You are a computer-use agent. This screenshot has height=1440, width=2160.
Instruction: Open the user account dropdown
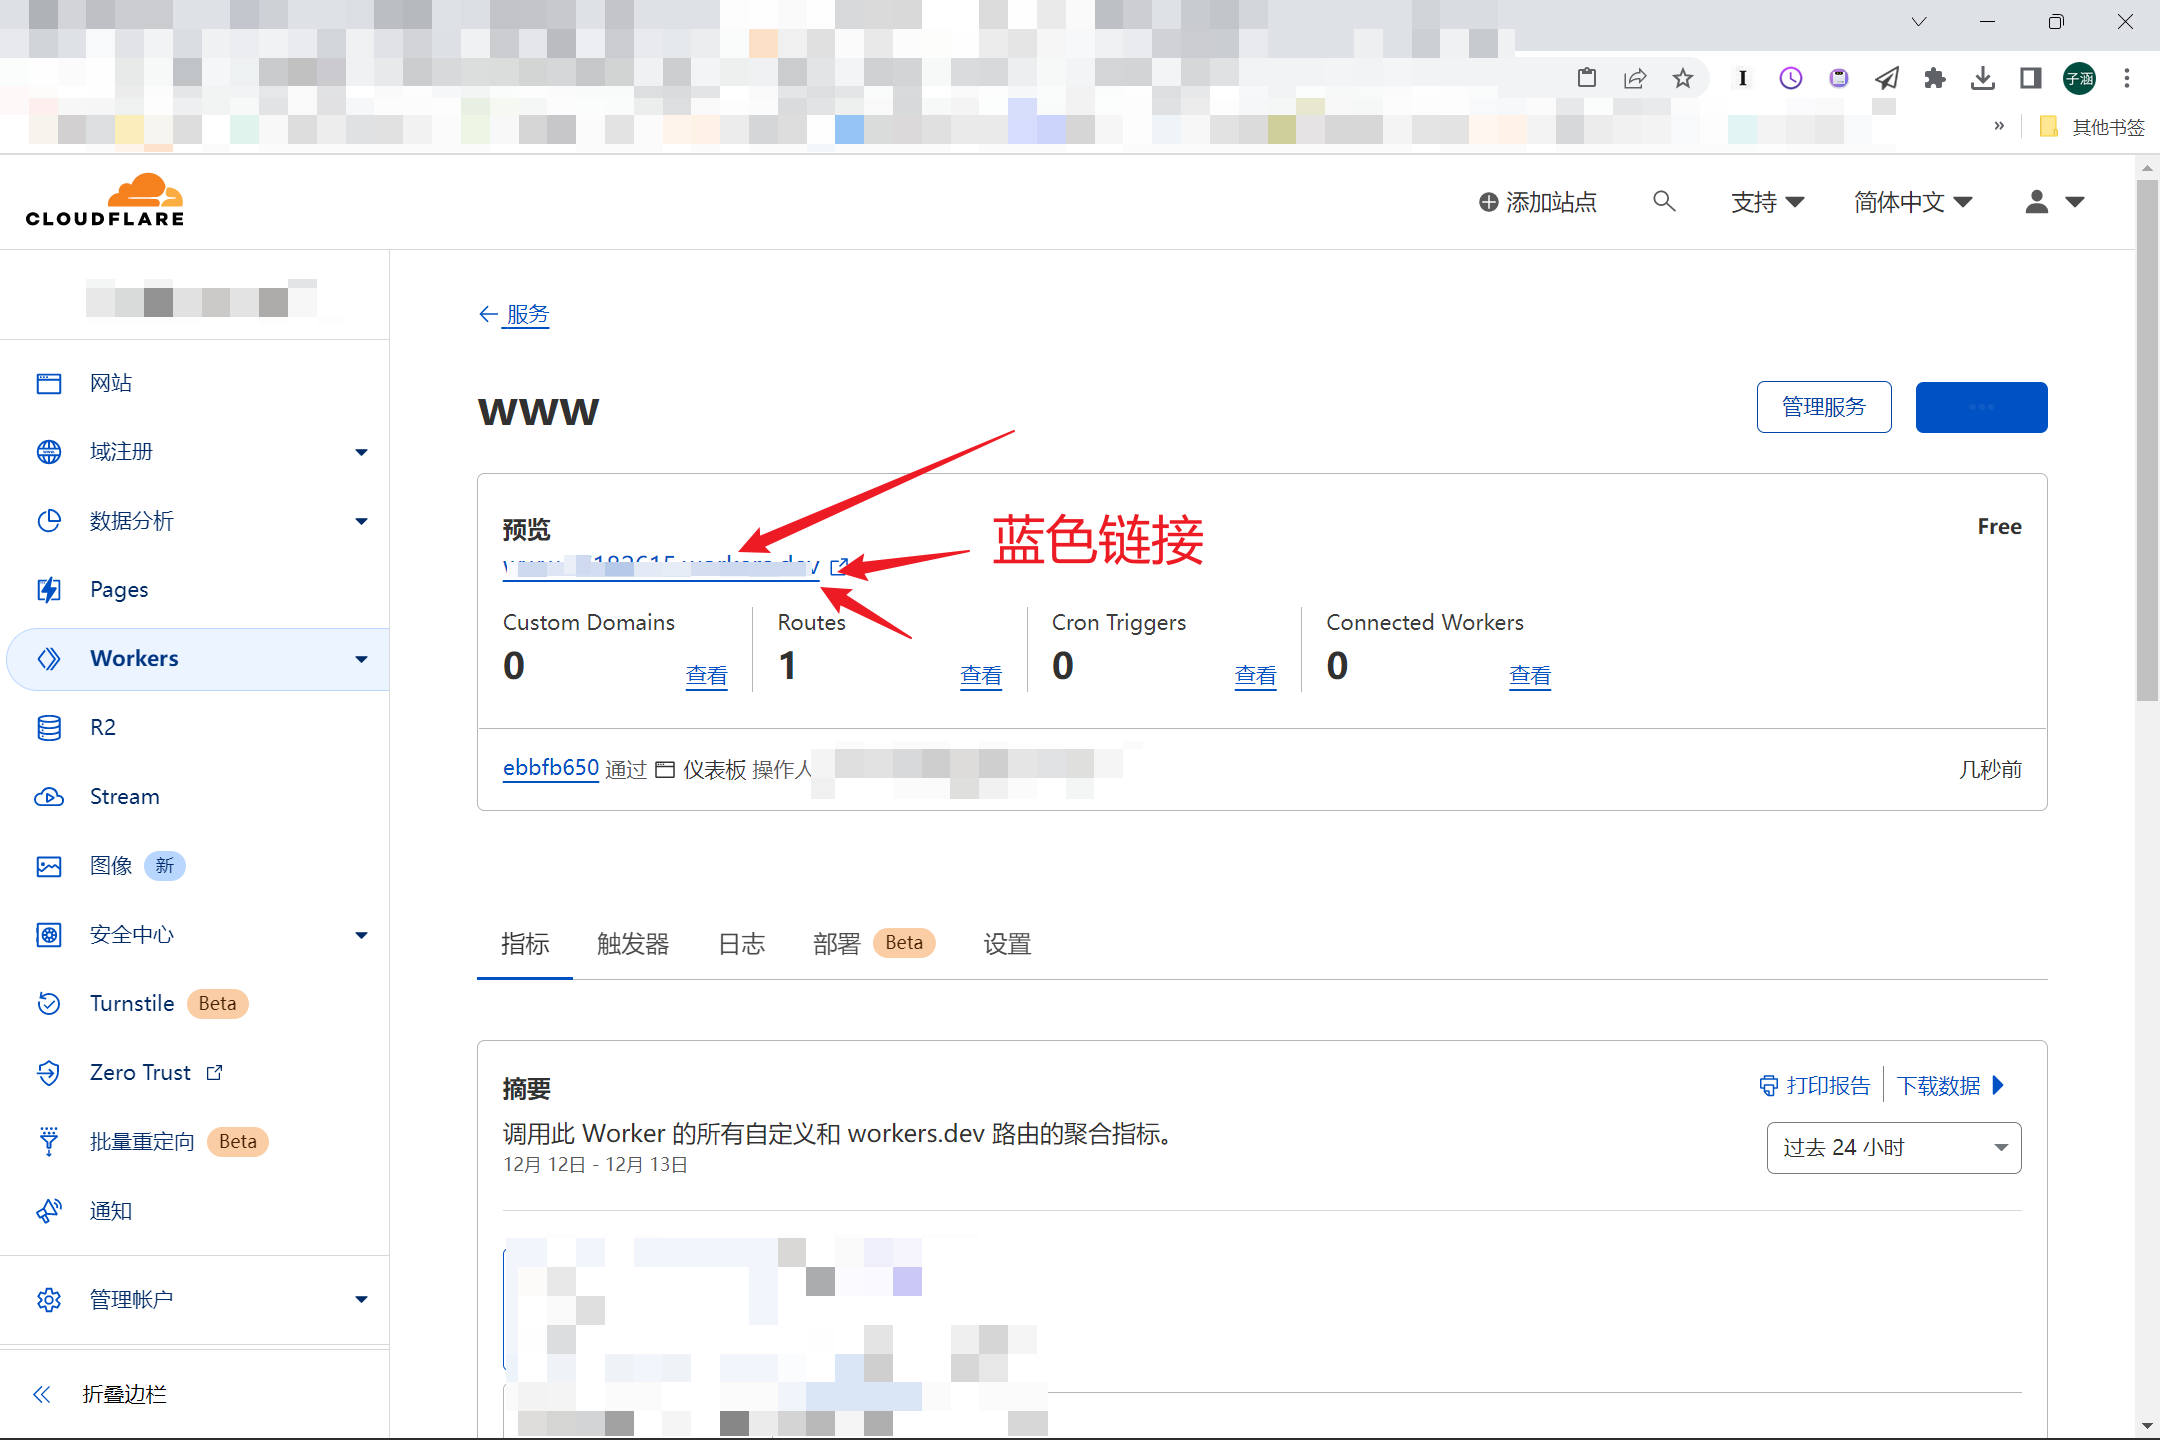2054,202
